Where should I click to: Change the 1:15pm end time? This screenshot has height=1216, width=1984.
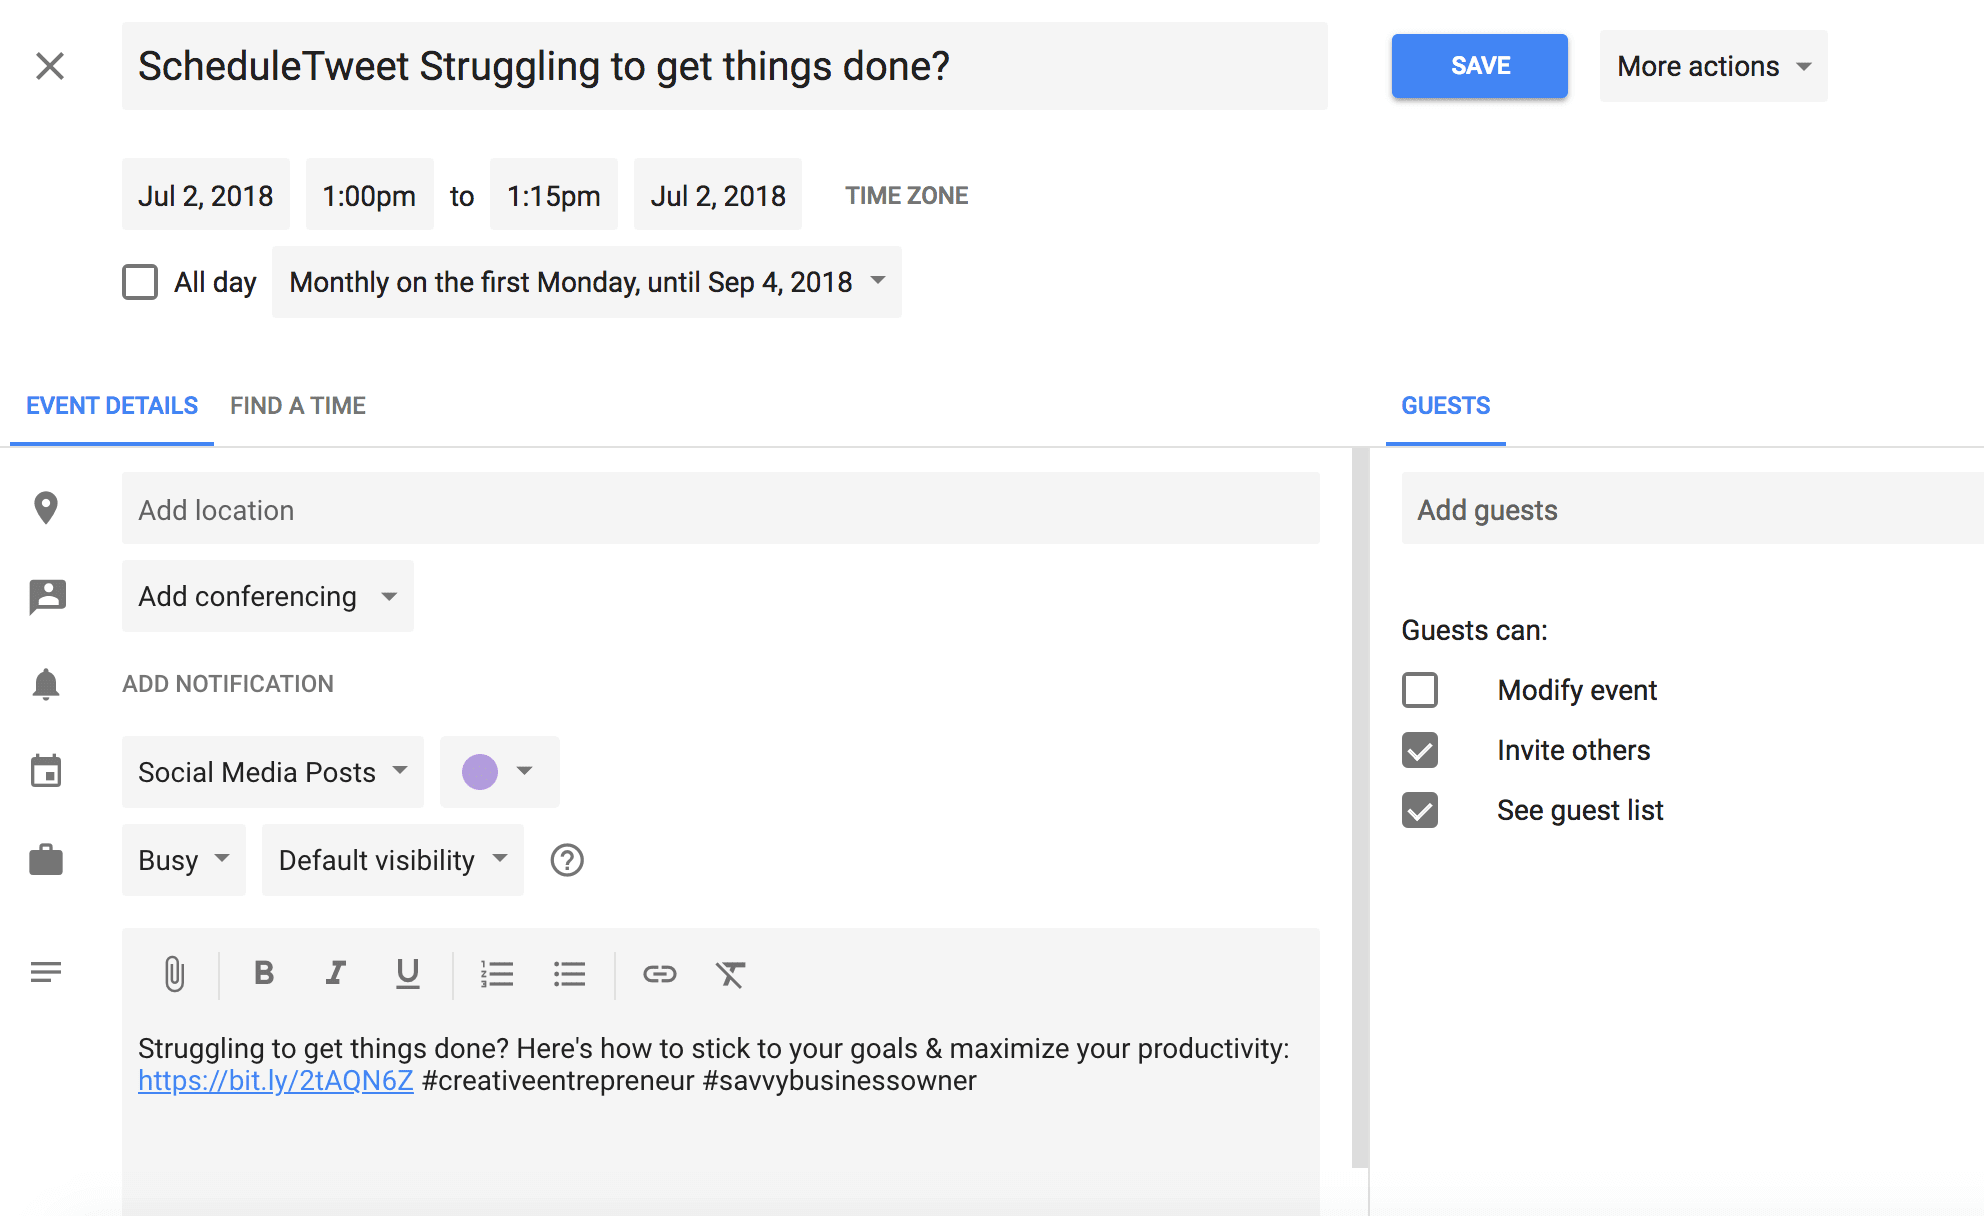pos(554,194)
